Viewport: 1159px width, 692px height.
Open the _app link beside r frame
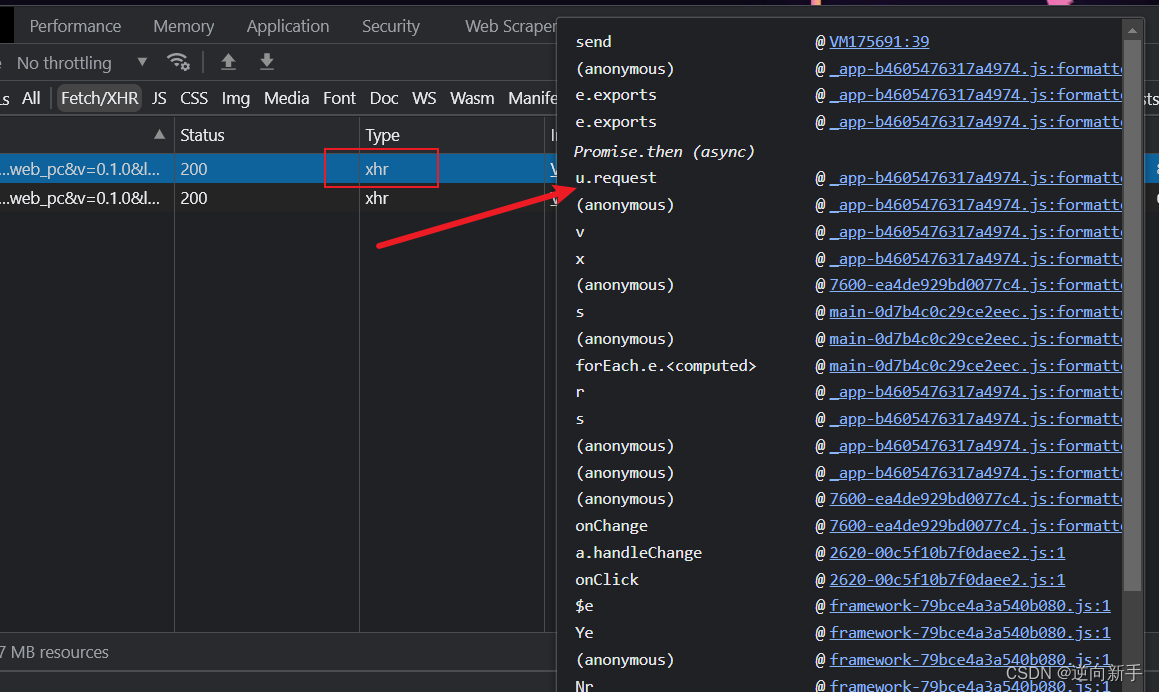[975, 392]
